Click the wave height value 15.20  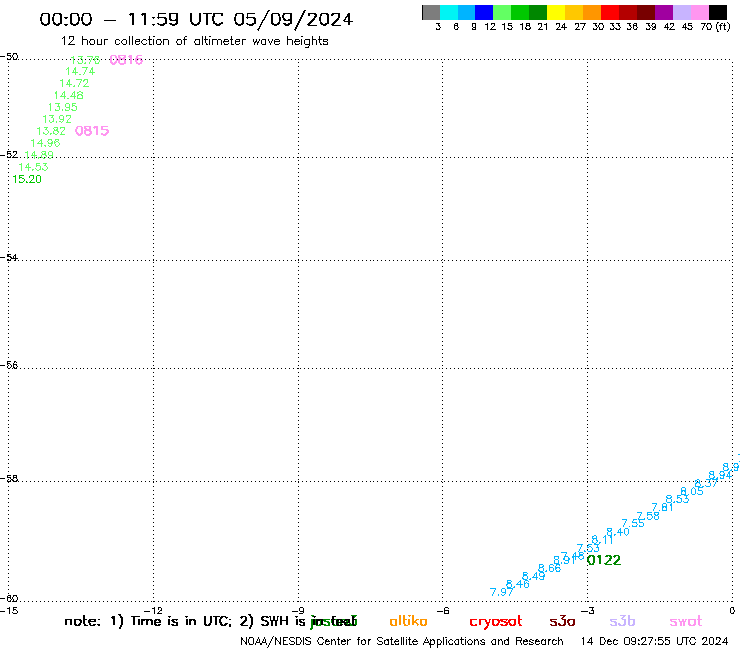[27, 179]
